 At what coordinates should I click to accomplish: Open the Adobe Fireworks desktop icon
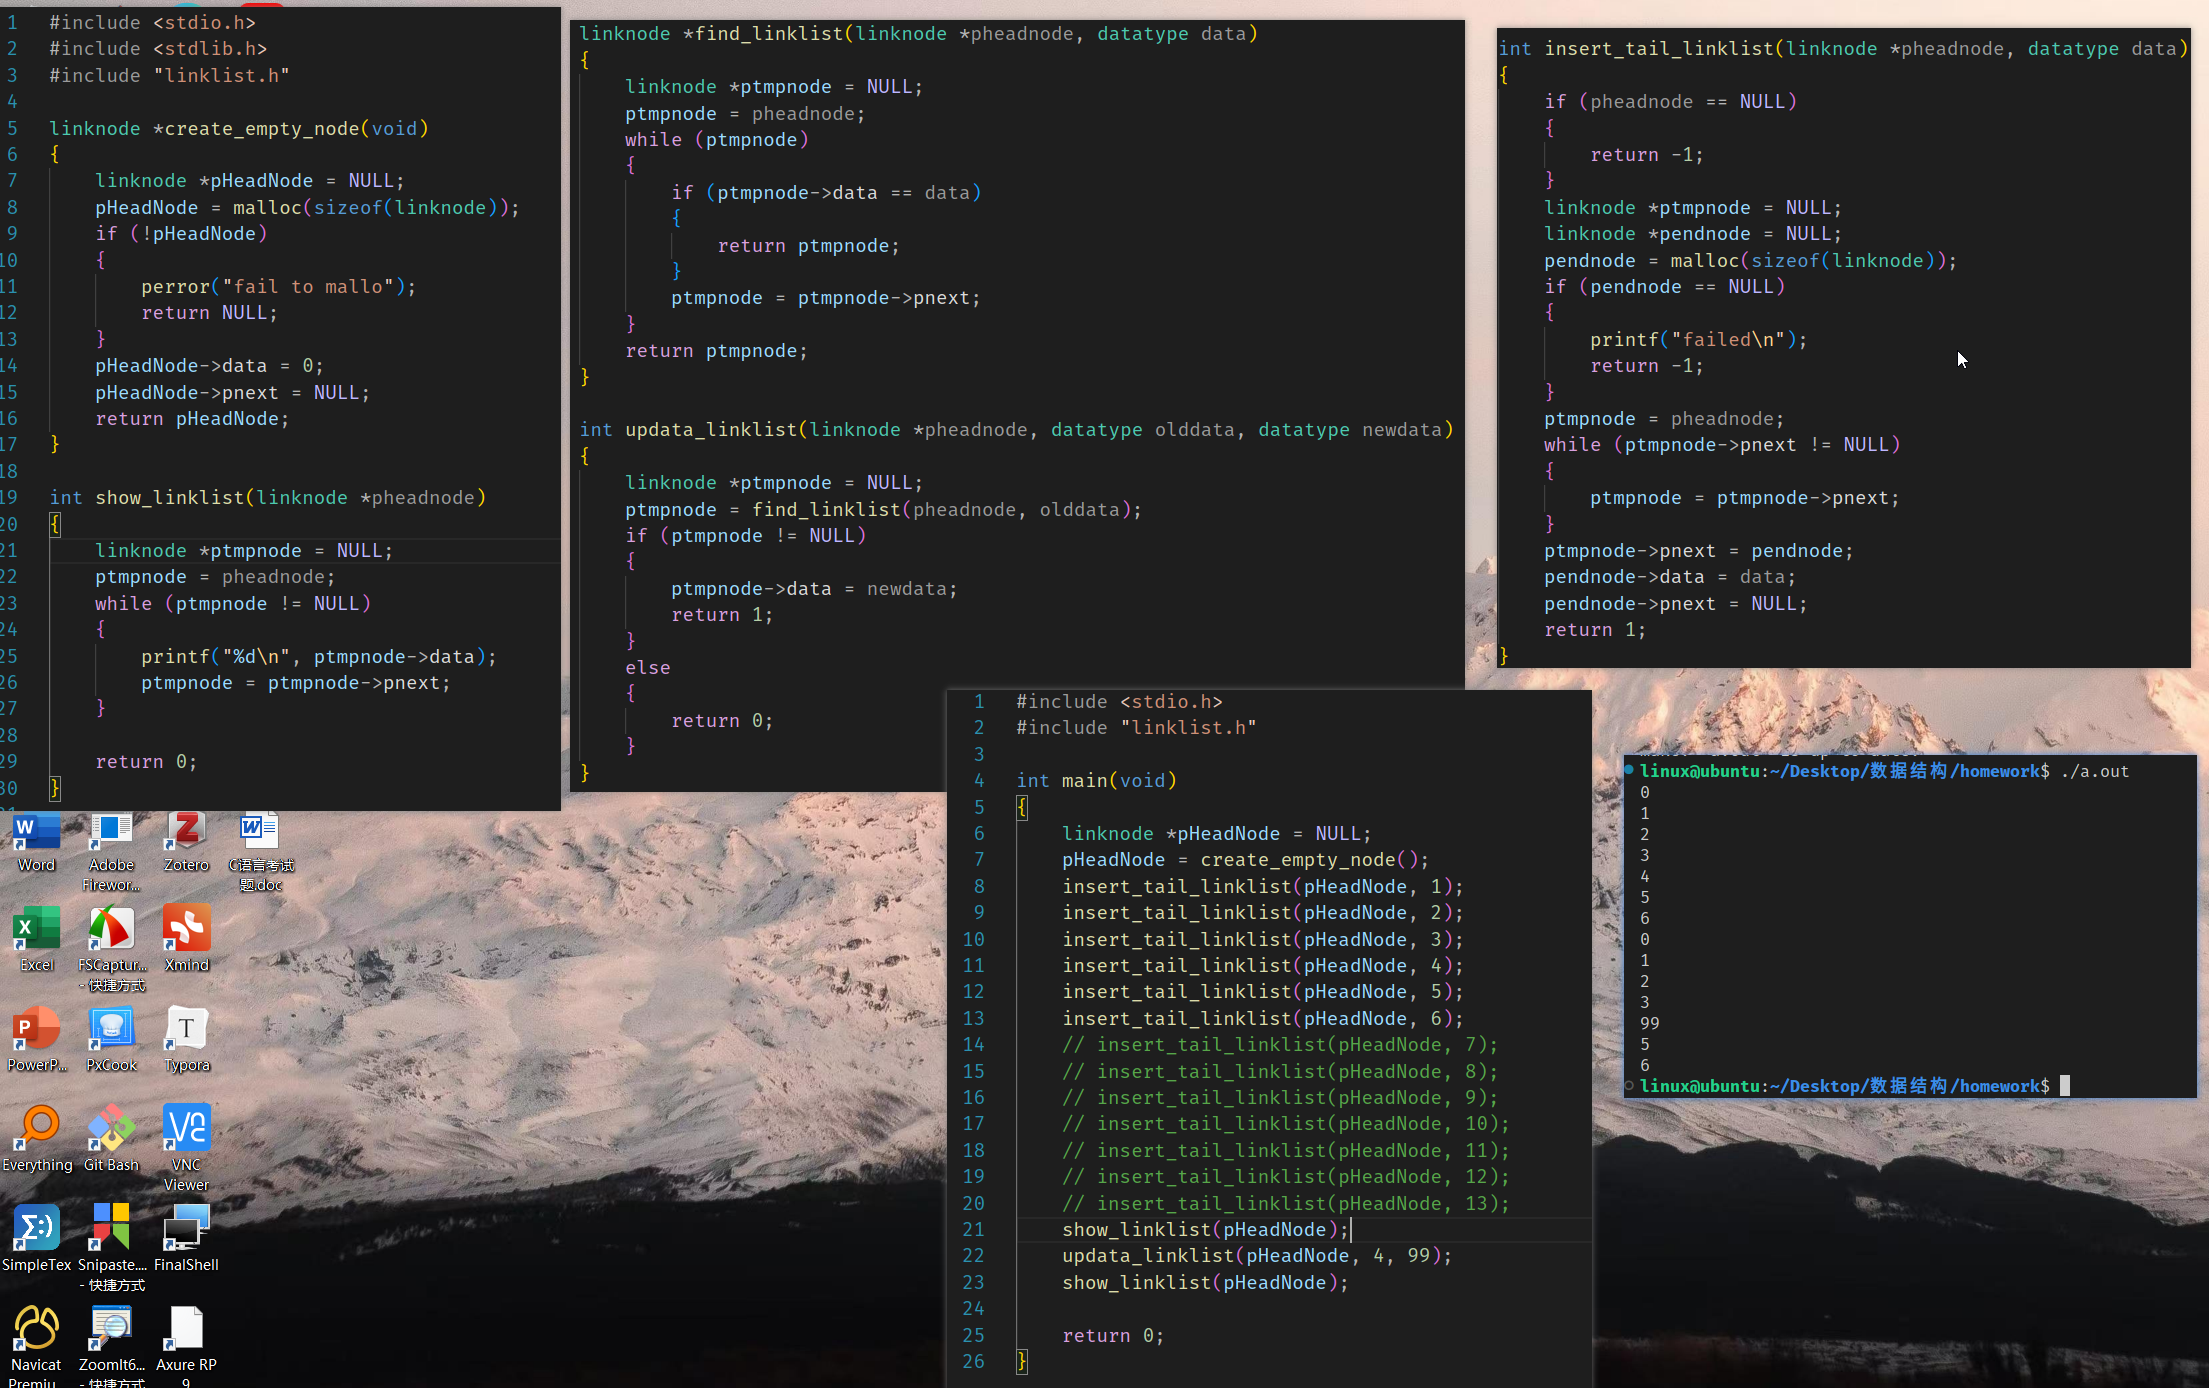click(111, 832)
